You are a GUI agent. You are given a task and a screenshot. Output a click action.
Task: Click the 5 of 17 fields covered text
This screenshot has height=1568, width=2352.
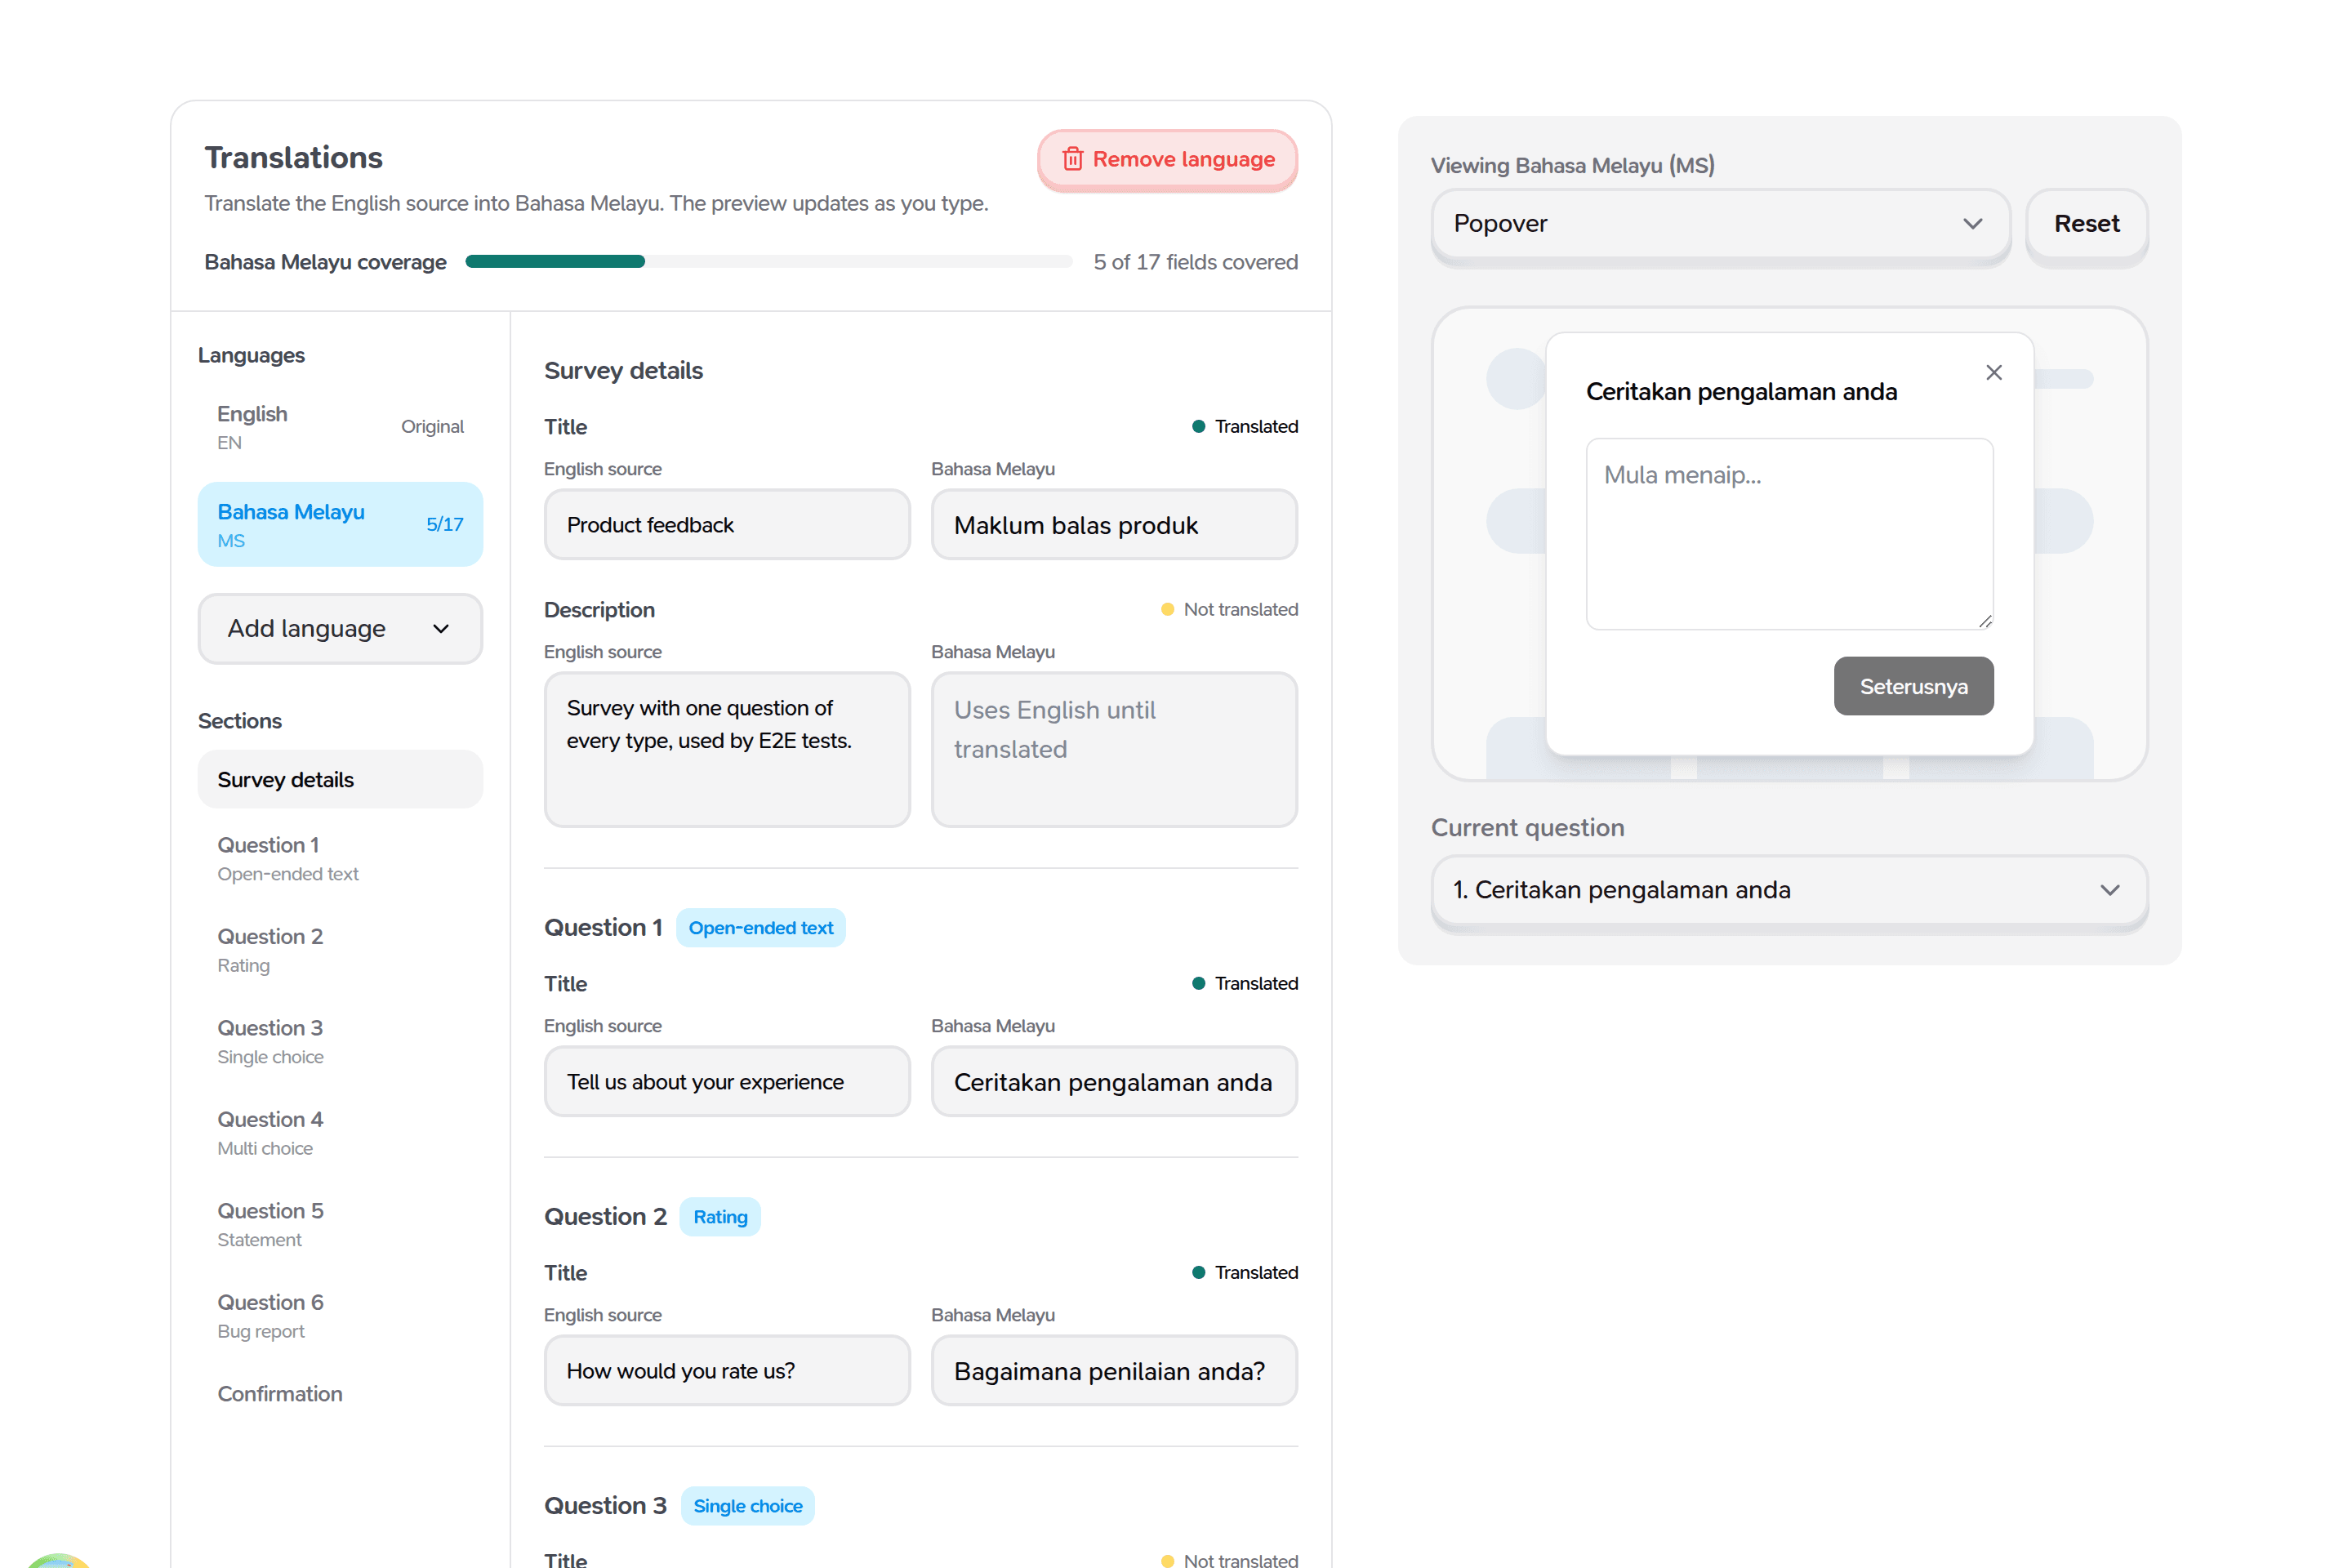click(1196, 262)
